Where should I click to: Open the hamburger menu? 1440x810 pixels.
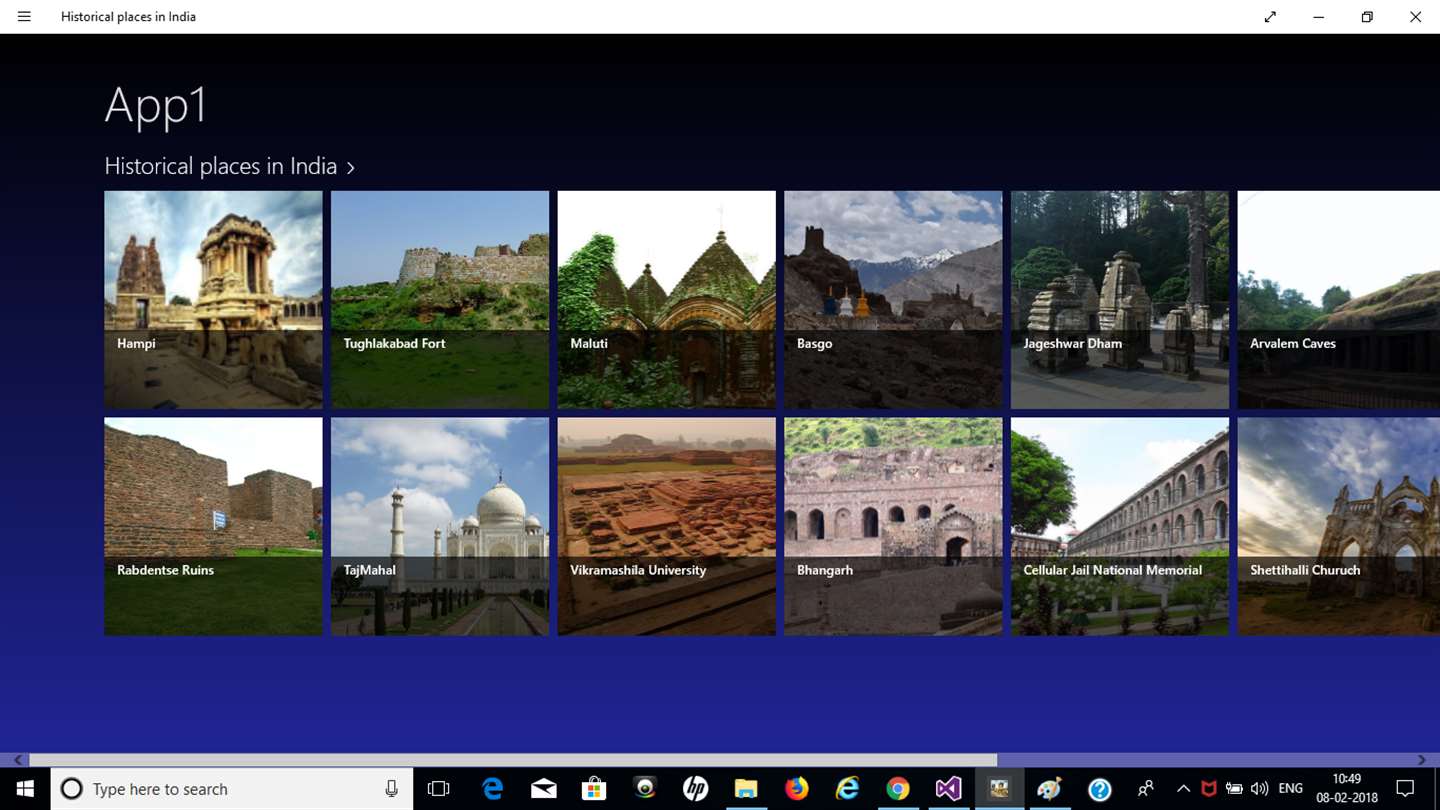coord(24,17)
